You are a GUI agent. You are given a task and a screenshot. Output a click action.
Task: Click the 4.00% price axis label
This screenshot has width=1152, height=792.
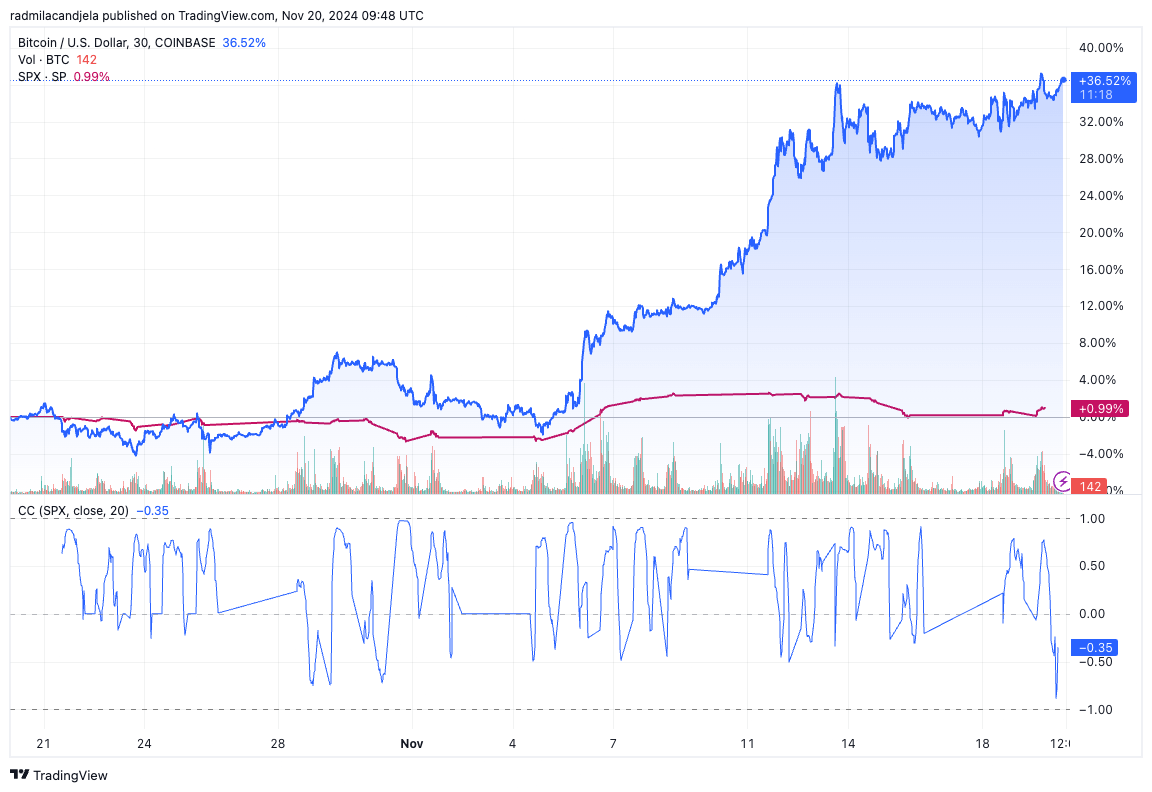coord(1097,380)
